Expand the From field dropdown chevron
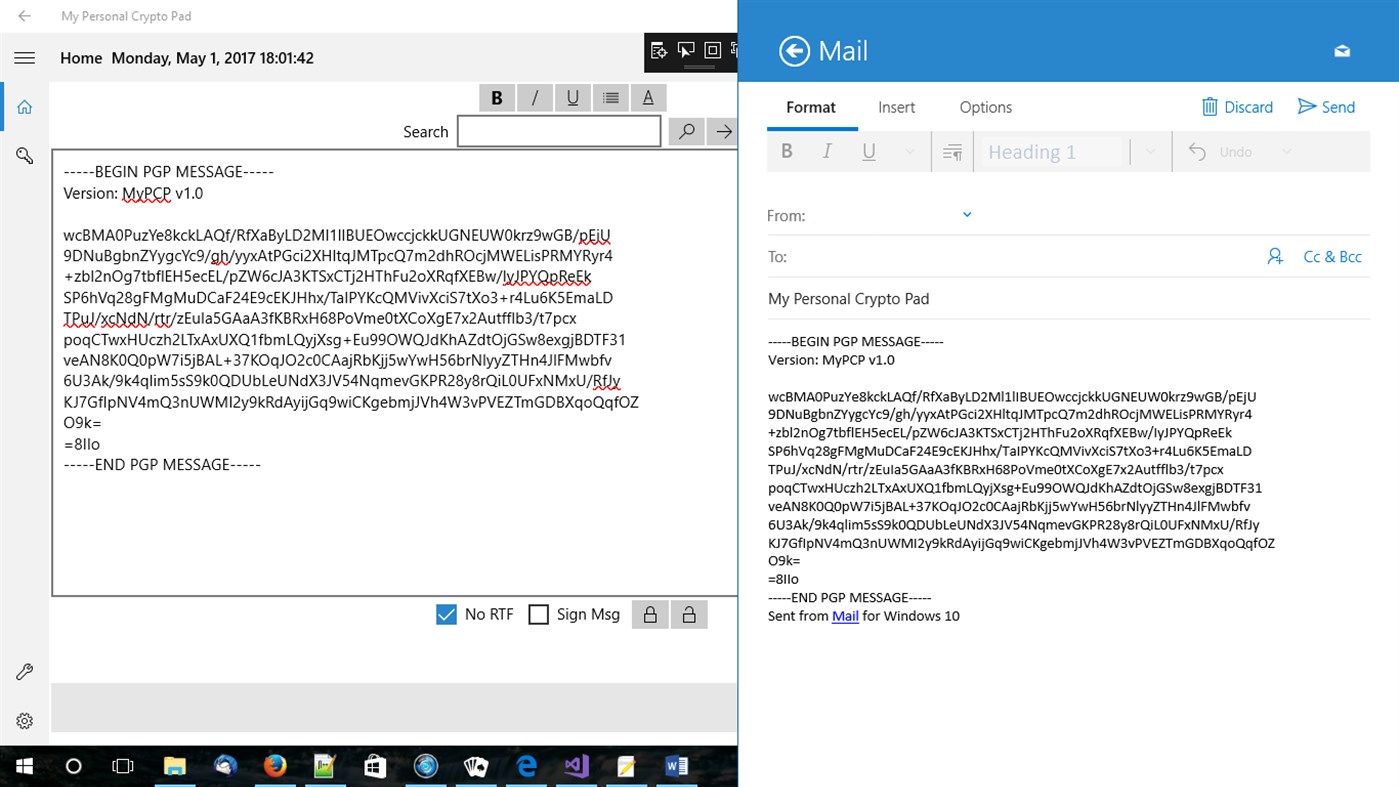The image size is (1399, 787). pos(966,214)
